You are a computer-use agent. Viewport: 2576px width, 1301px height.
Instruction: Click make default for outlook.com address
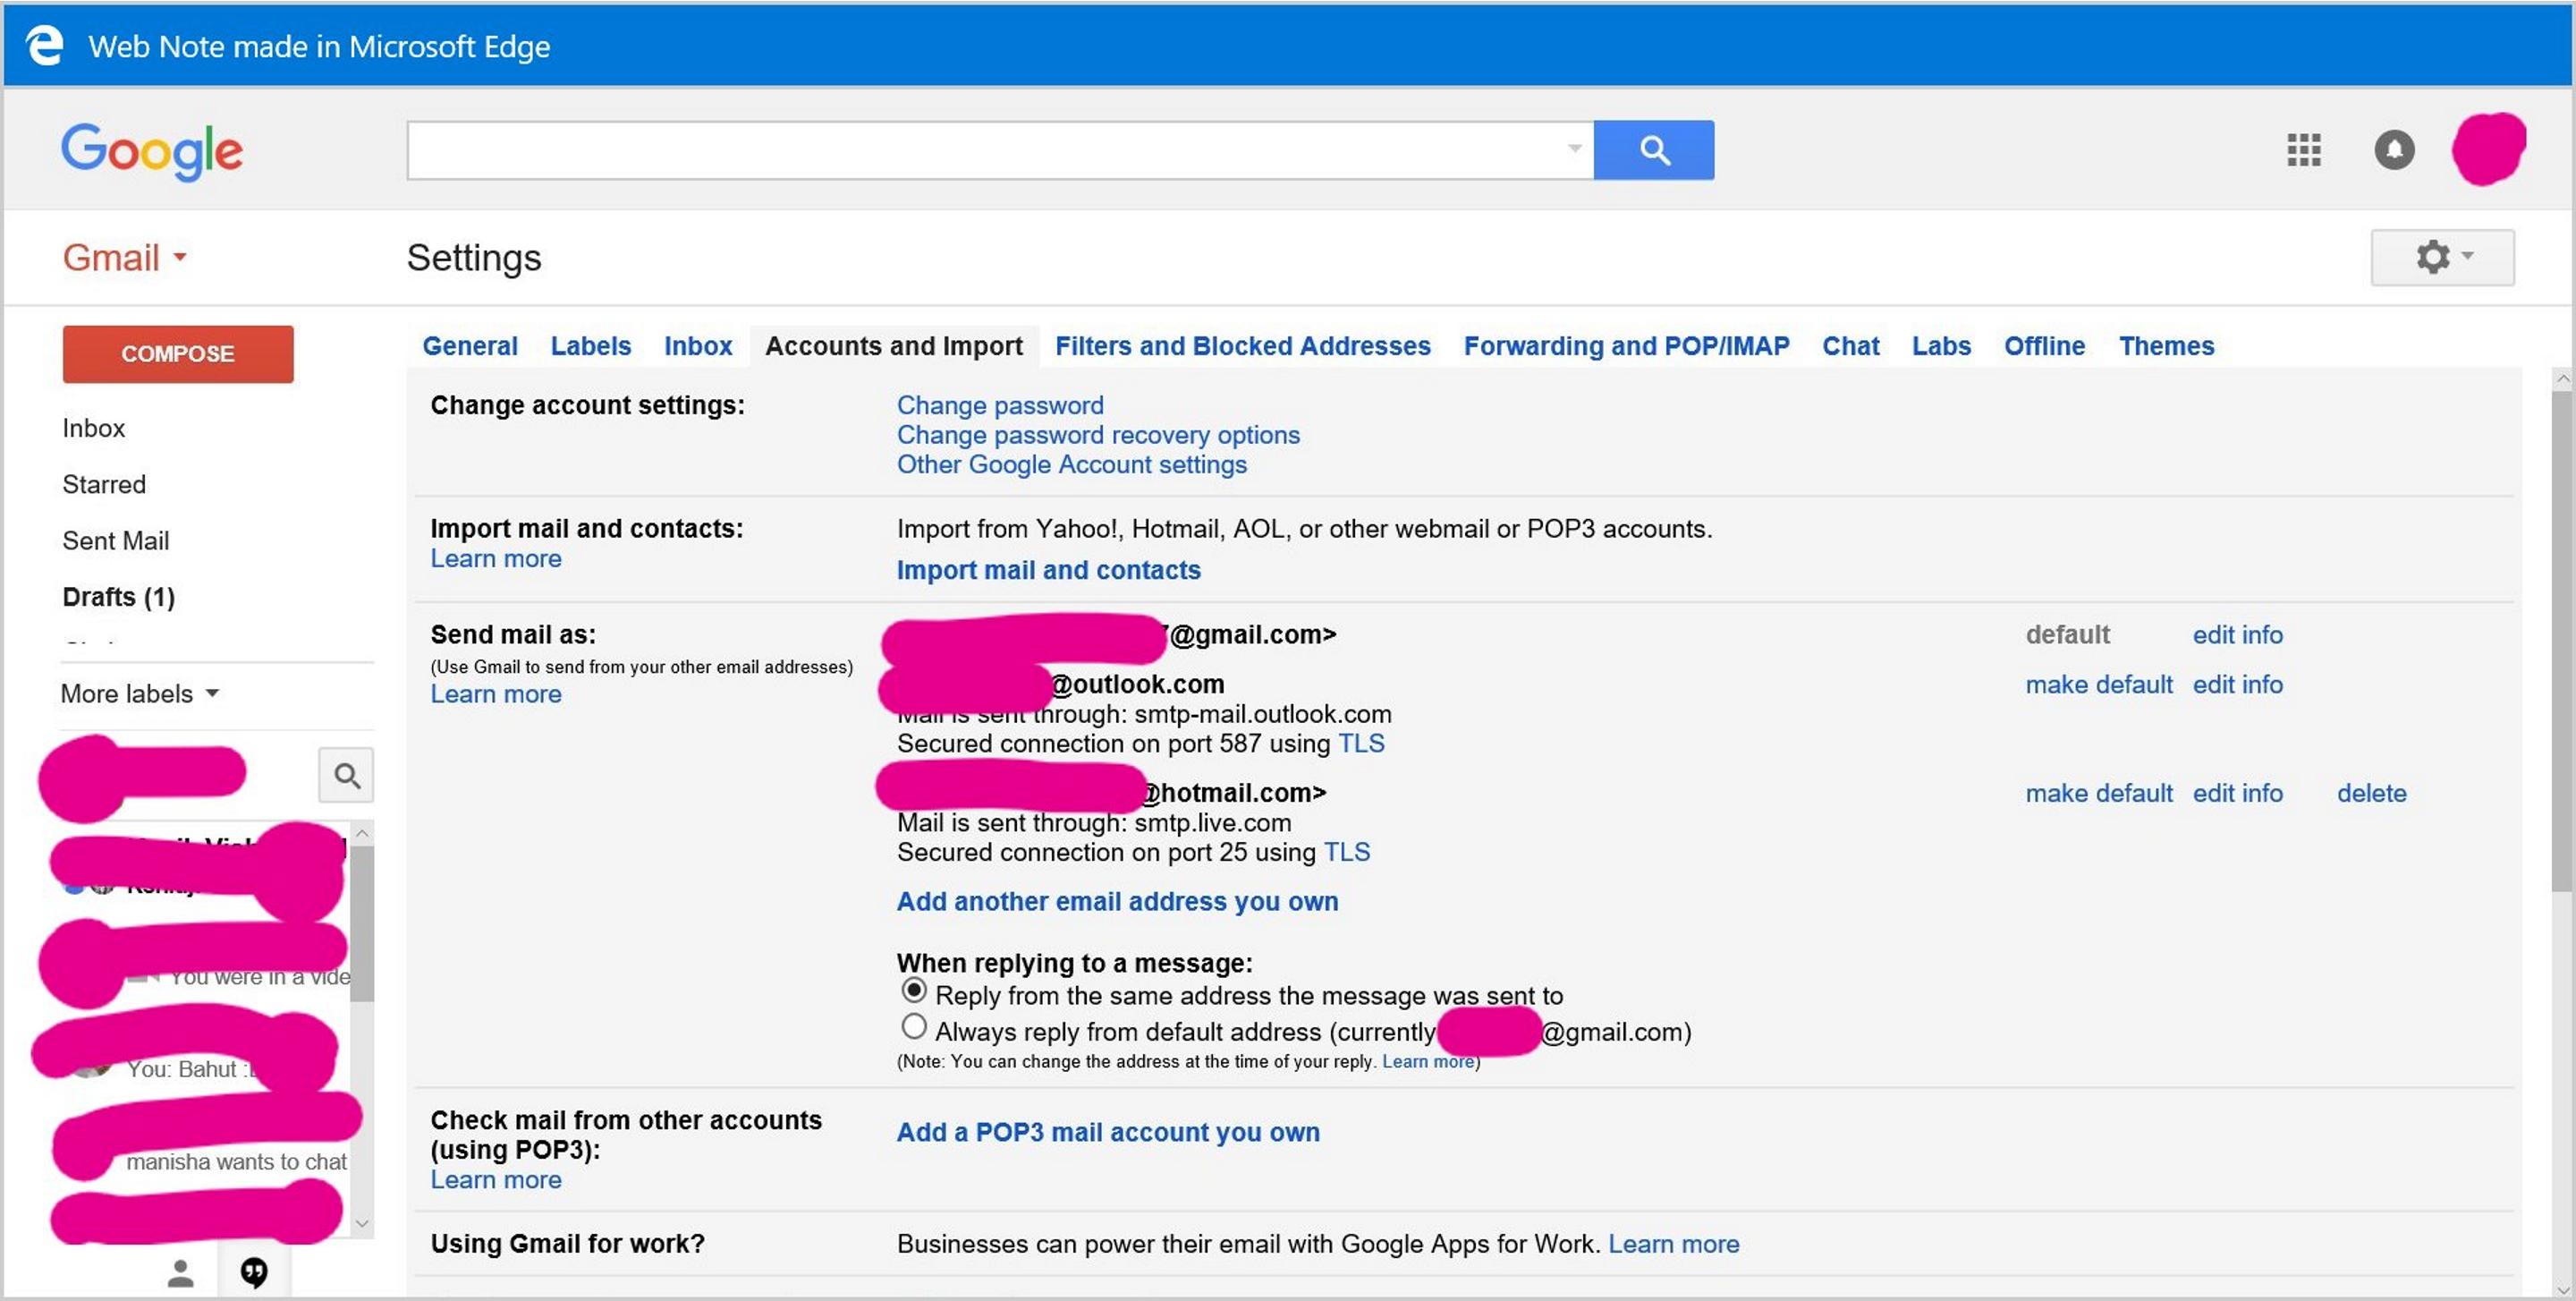(x=2099, y=684)
